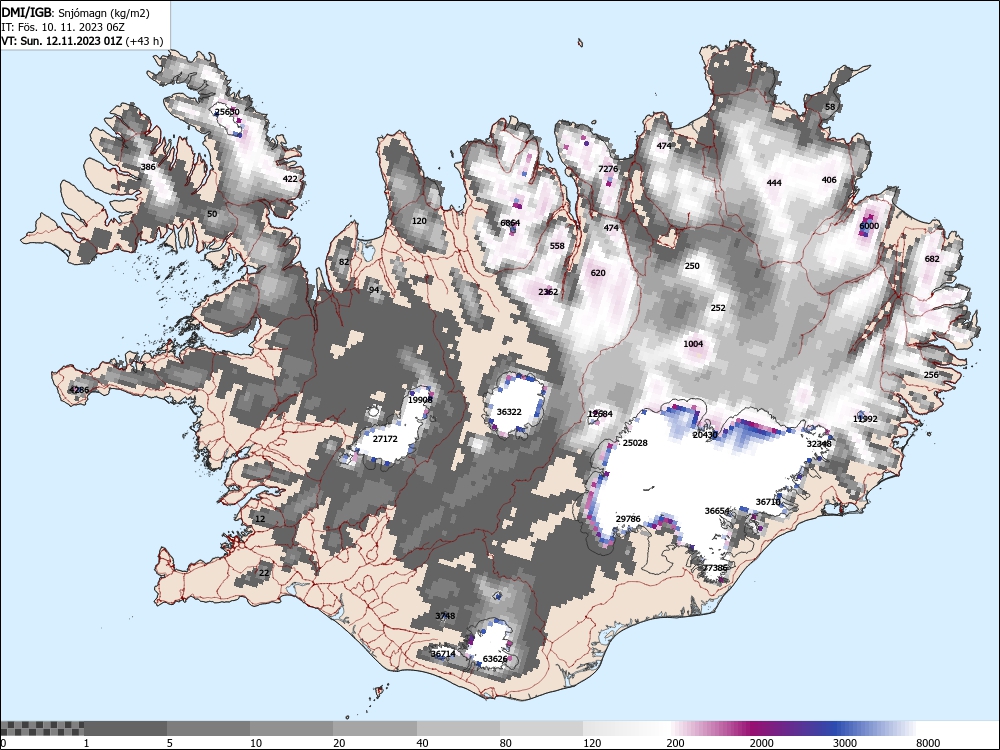
Task: Click the '5' legend scale label
Action: point(170,743)
